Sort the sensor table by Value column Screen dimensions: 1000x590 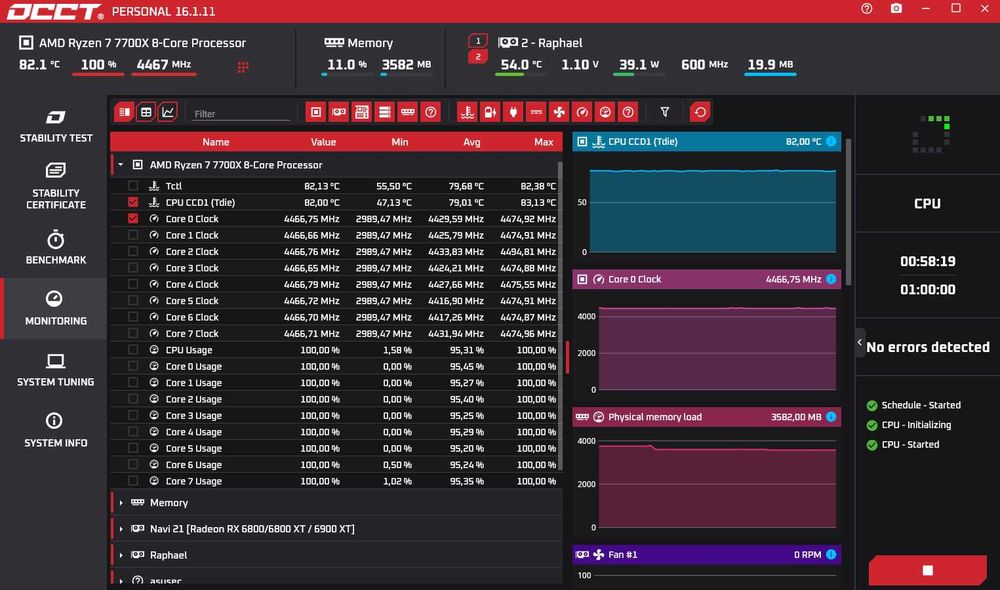pyautogui.click(x=323, y=142)
